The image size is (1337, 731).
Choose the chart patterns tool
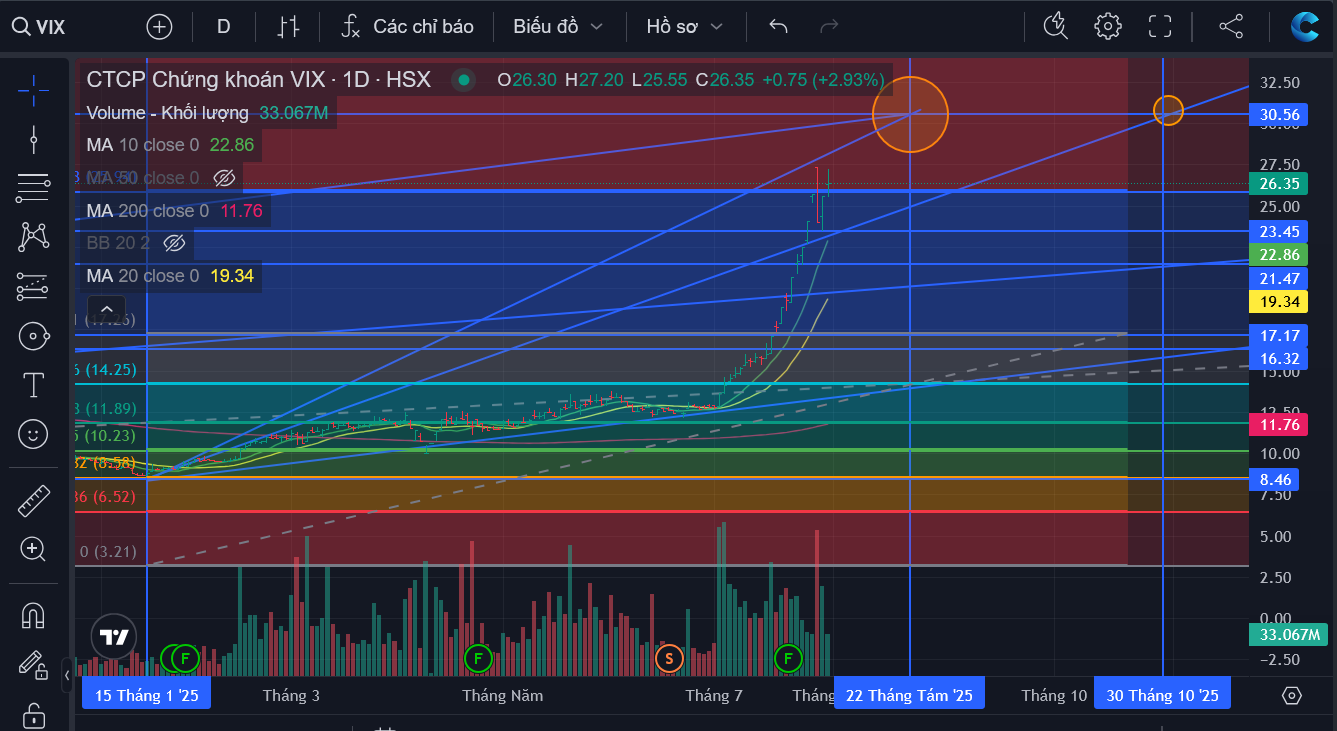click(33, 236)
